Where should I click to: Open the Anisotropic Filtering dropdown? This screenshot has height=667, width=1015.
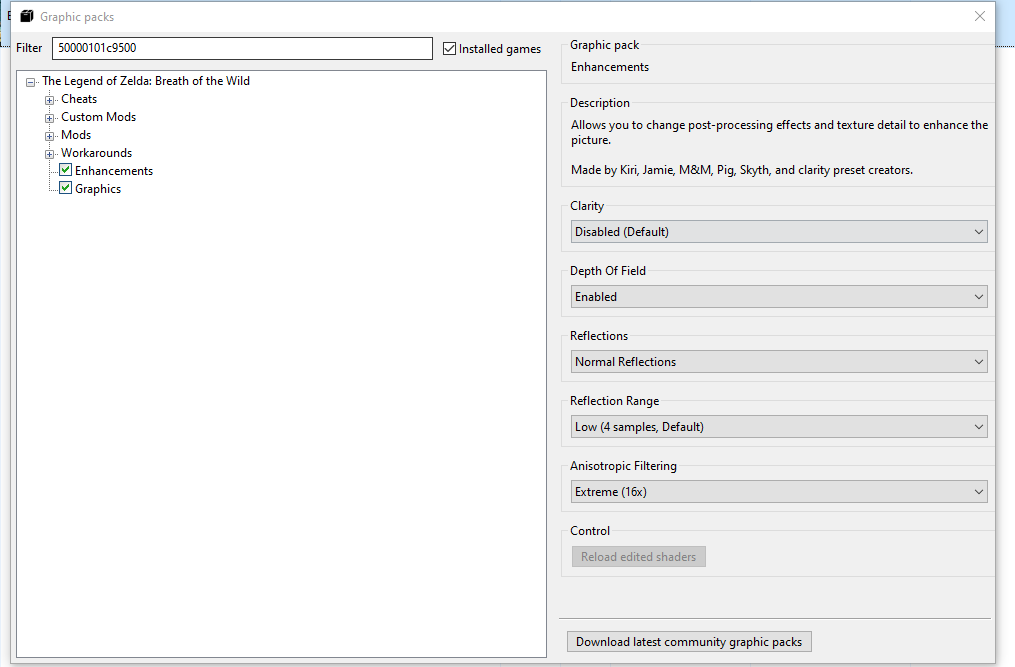[779, 492]
